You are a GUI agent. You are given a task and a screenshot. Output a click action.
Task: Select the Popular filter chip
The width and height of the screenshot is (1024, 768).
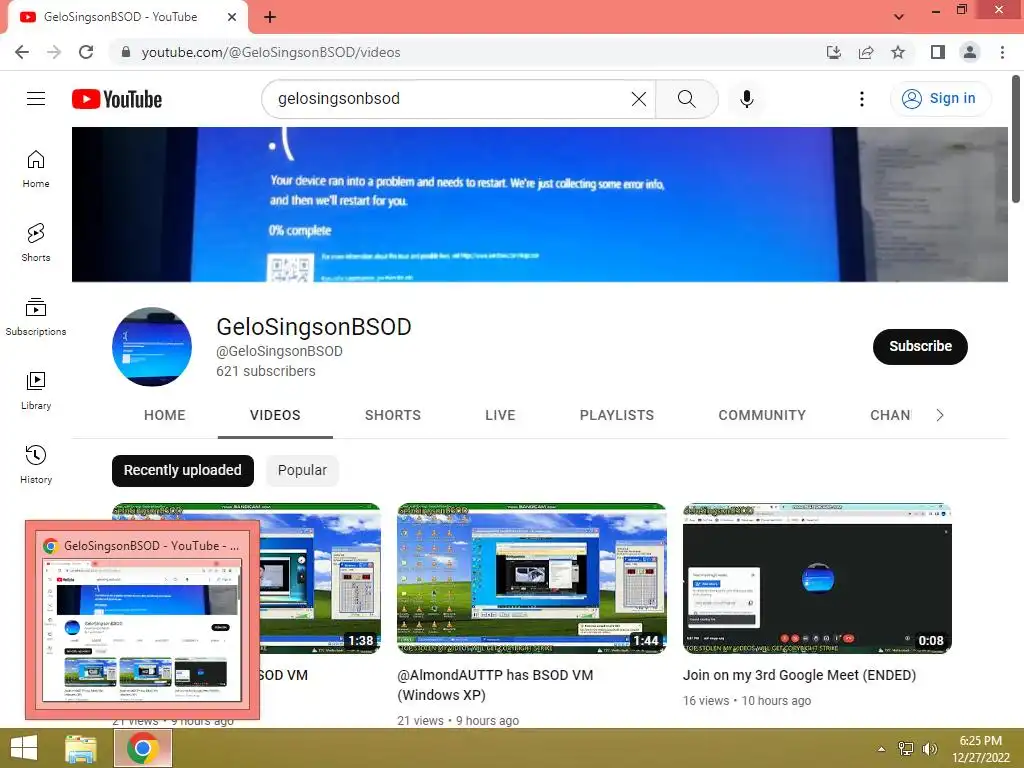302,470
